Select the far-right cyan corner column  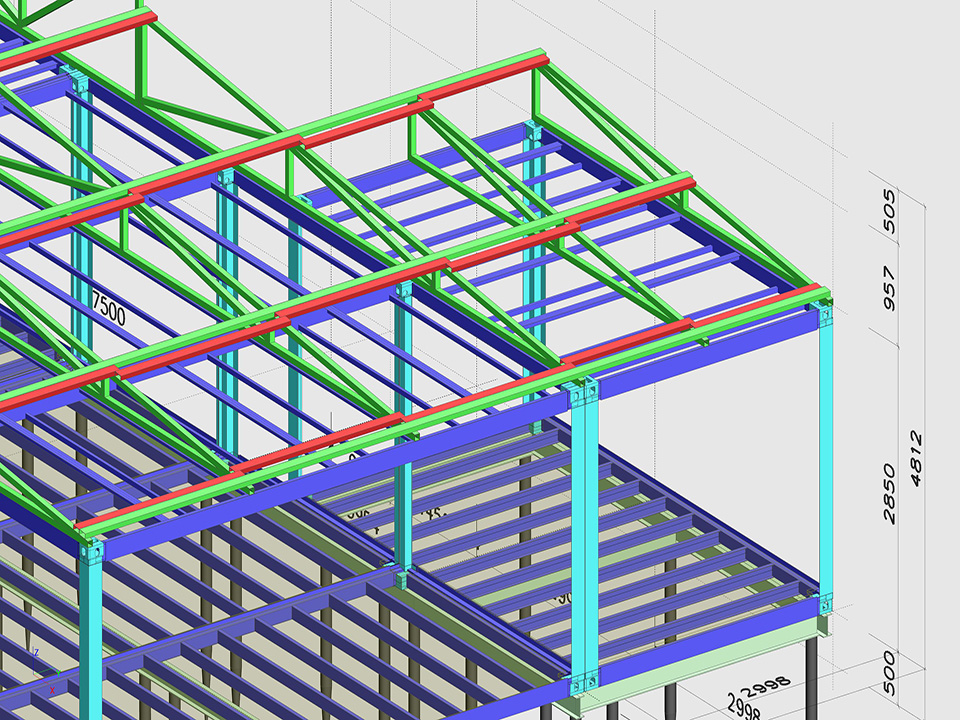tap(828, 460)
